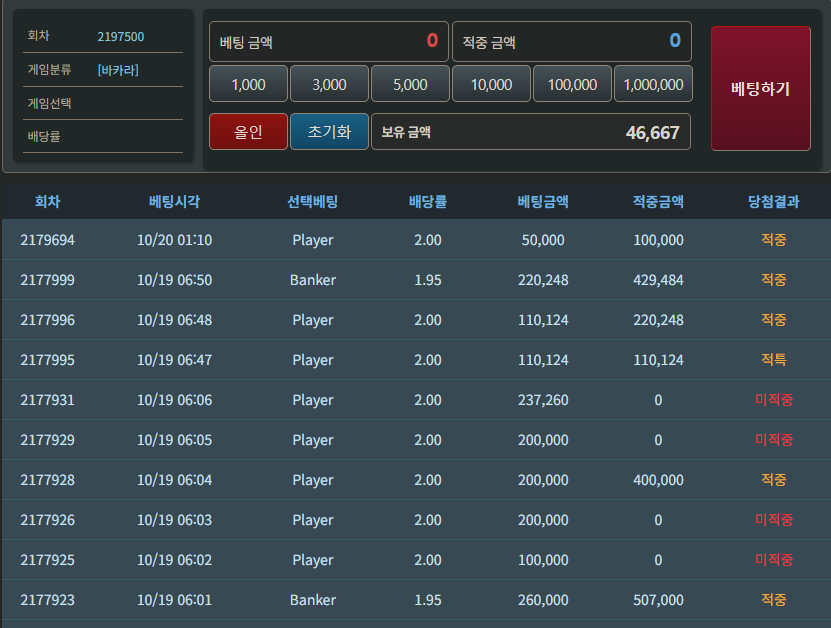
Task: Click the 베팅시각 column header
Action: click(174, 201)
